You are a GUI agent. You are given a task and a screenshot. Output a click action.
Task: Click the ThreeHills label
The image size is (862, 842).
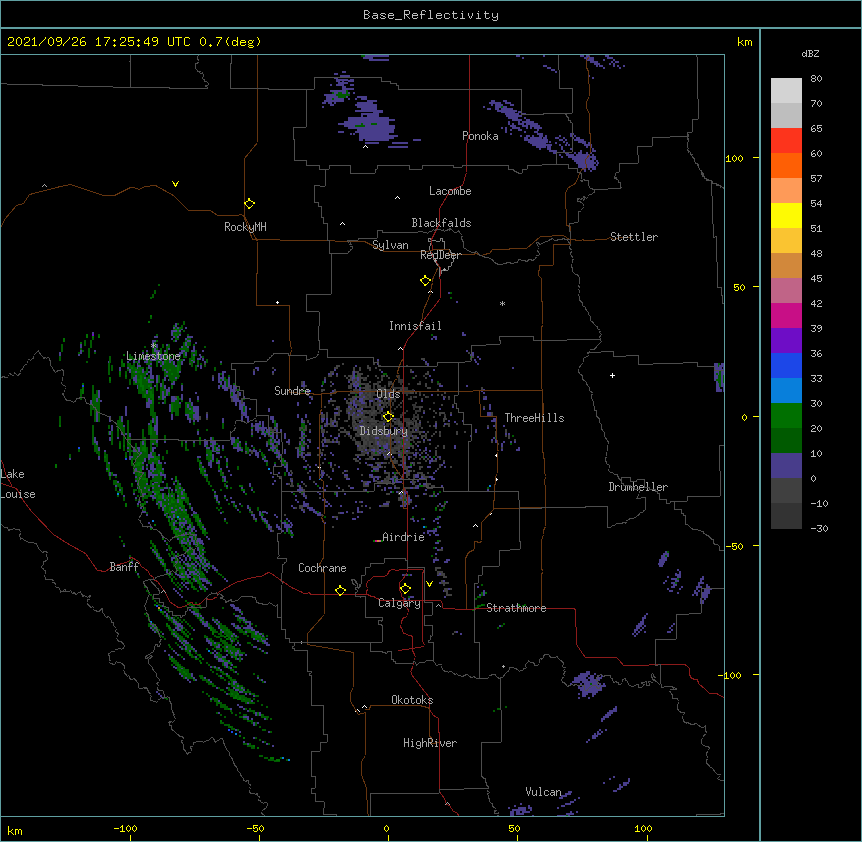tap(534, 418)
